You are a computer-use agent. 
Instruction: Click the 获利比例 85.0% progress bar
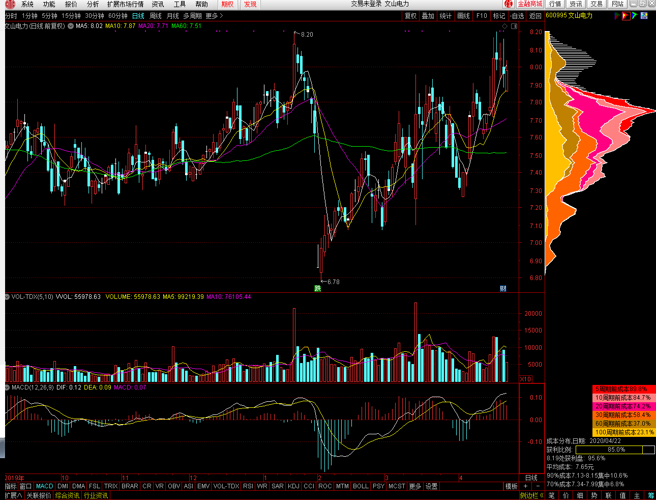click(x=615, y=450)
